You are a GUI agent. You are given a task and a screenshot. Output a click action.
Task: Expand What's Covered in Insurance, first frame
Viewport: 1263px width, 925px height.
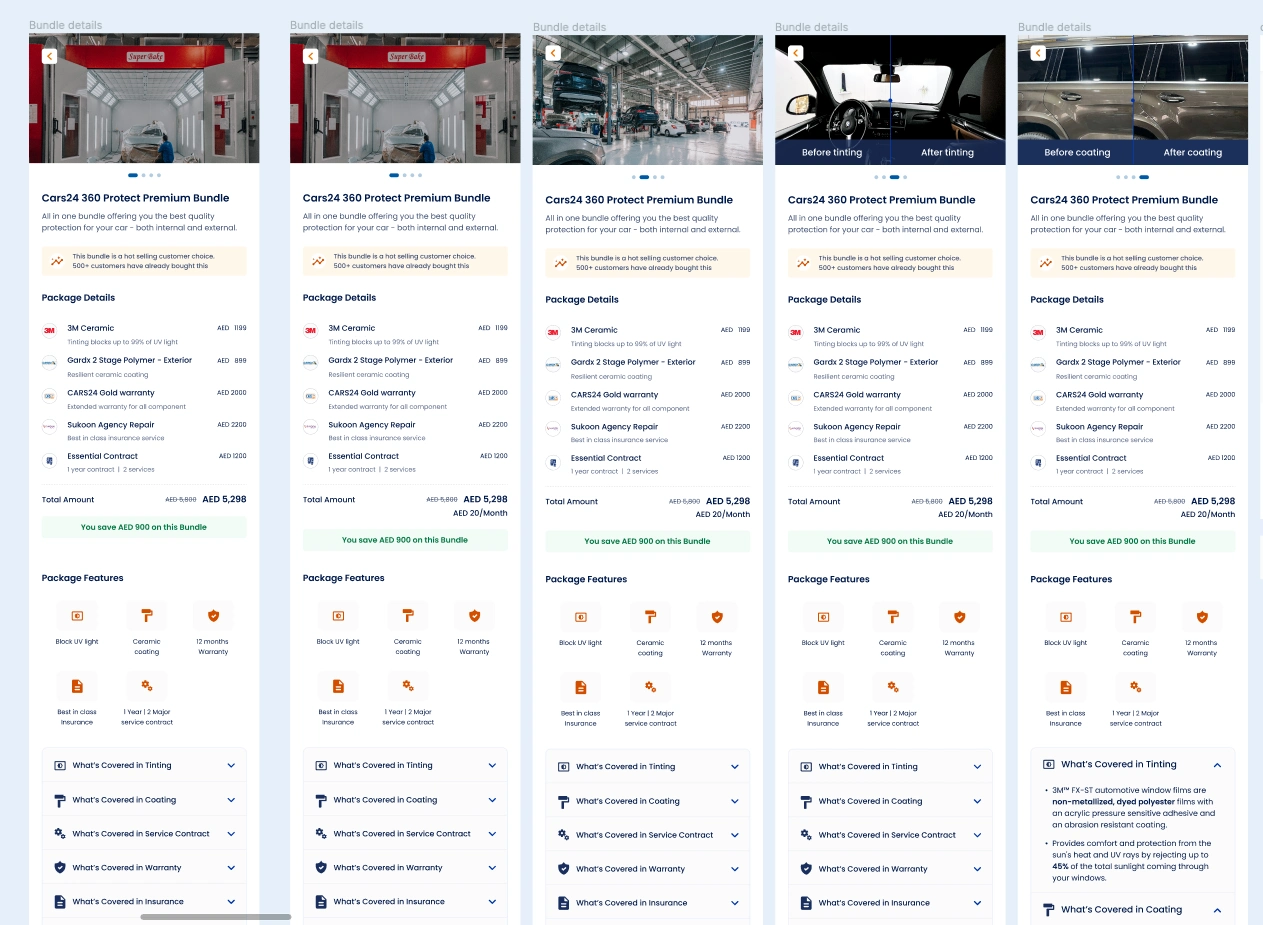pyautogui.click(x=144, y=901)
